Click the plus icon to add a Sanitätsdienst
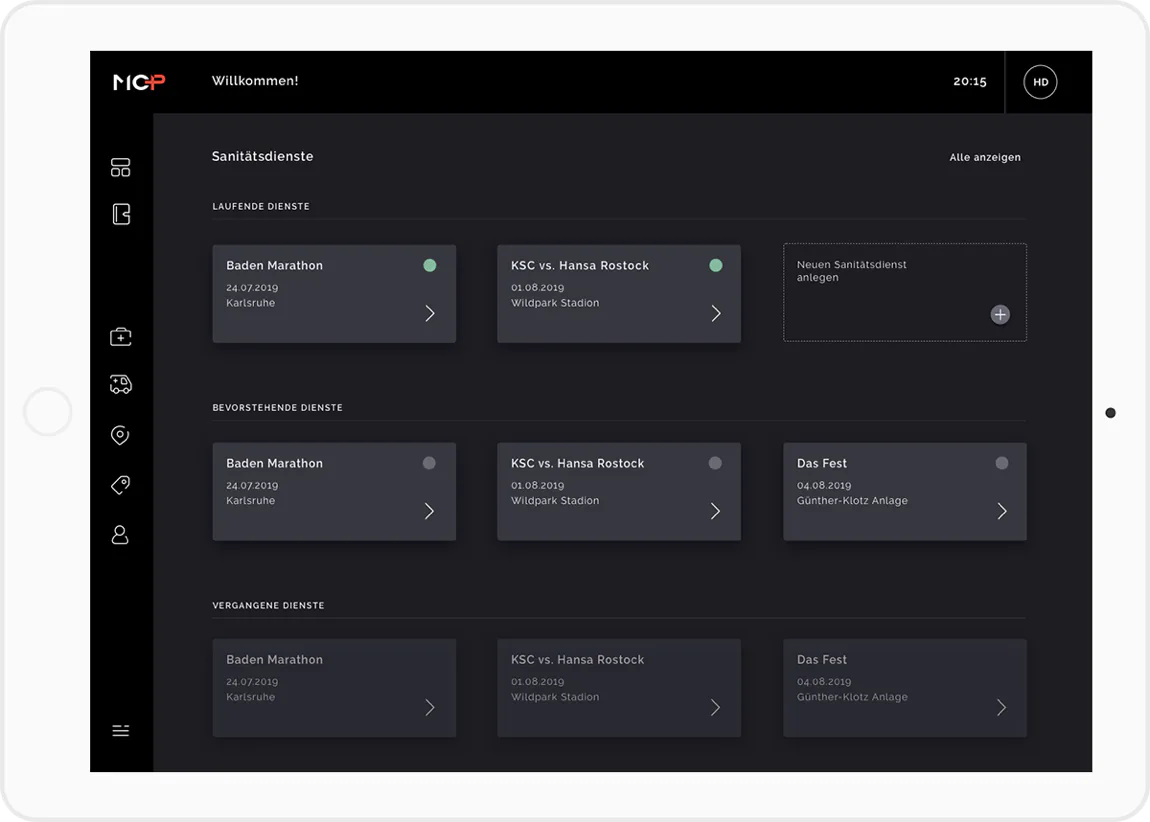This screenshot has width=1150, height=822. tap(1000, 315)
